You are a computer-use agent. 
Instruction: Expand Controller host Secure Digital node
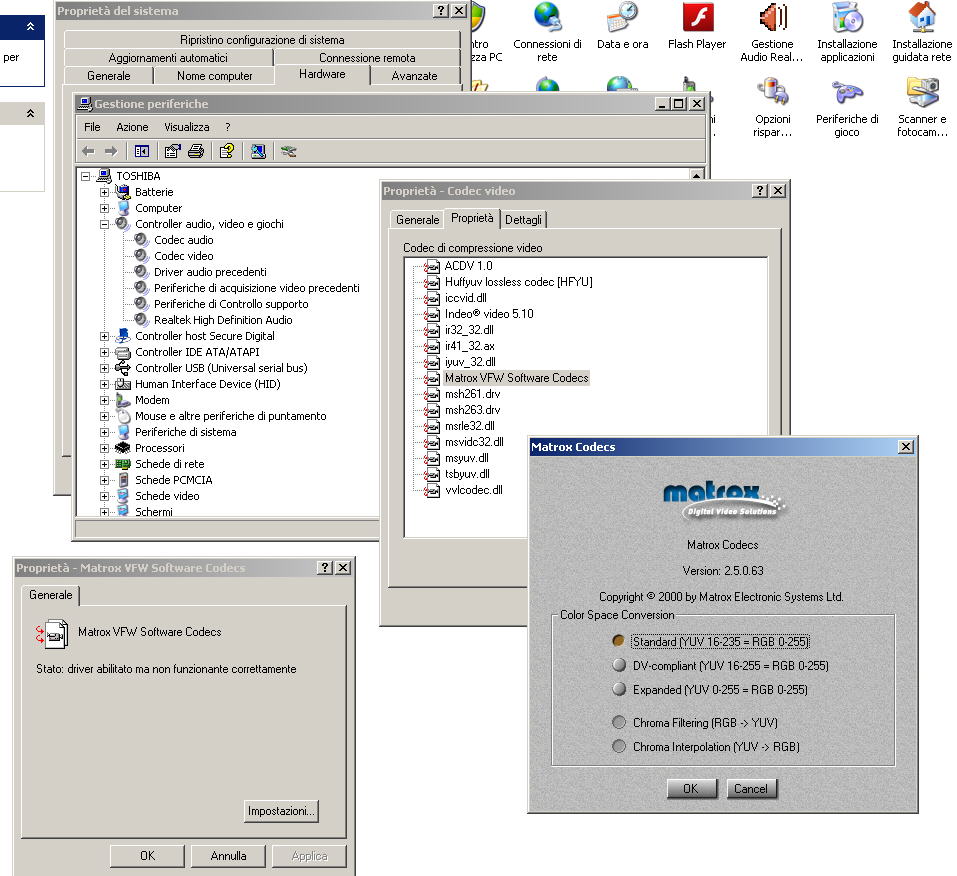tap(104, 336)
